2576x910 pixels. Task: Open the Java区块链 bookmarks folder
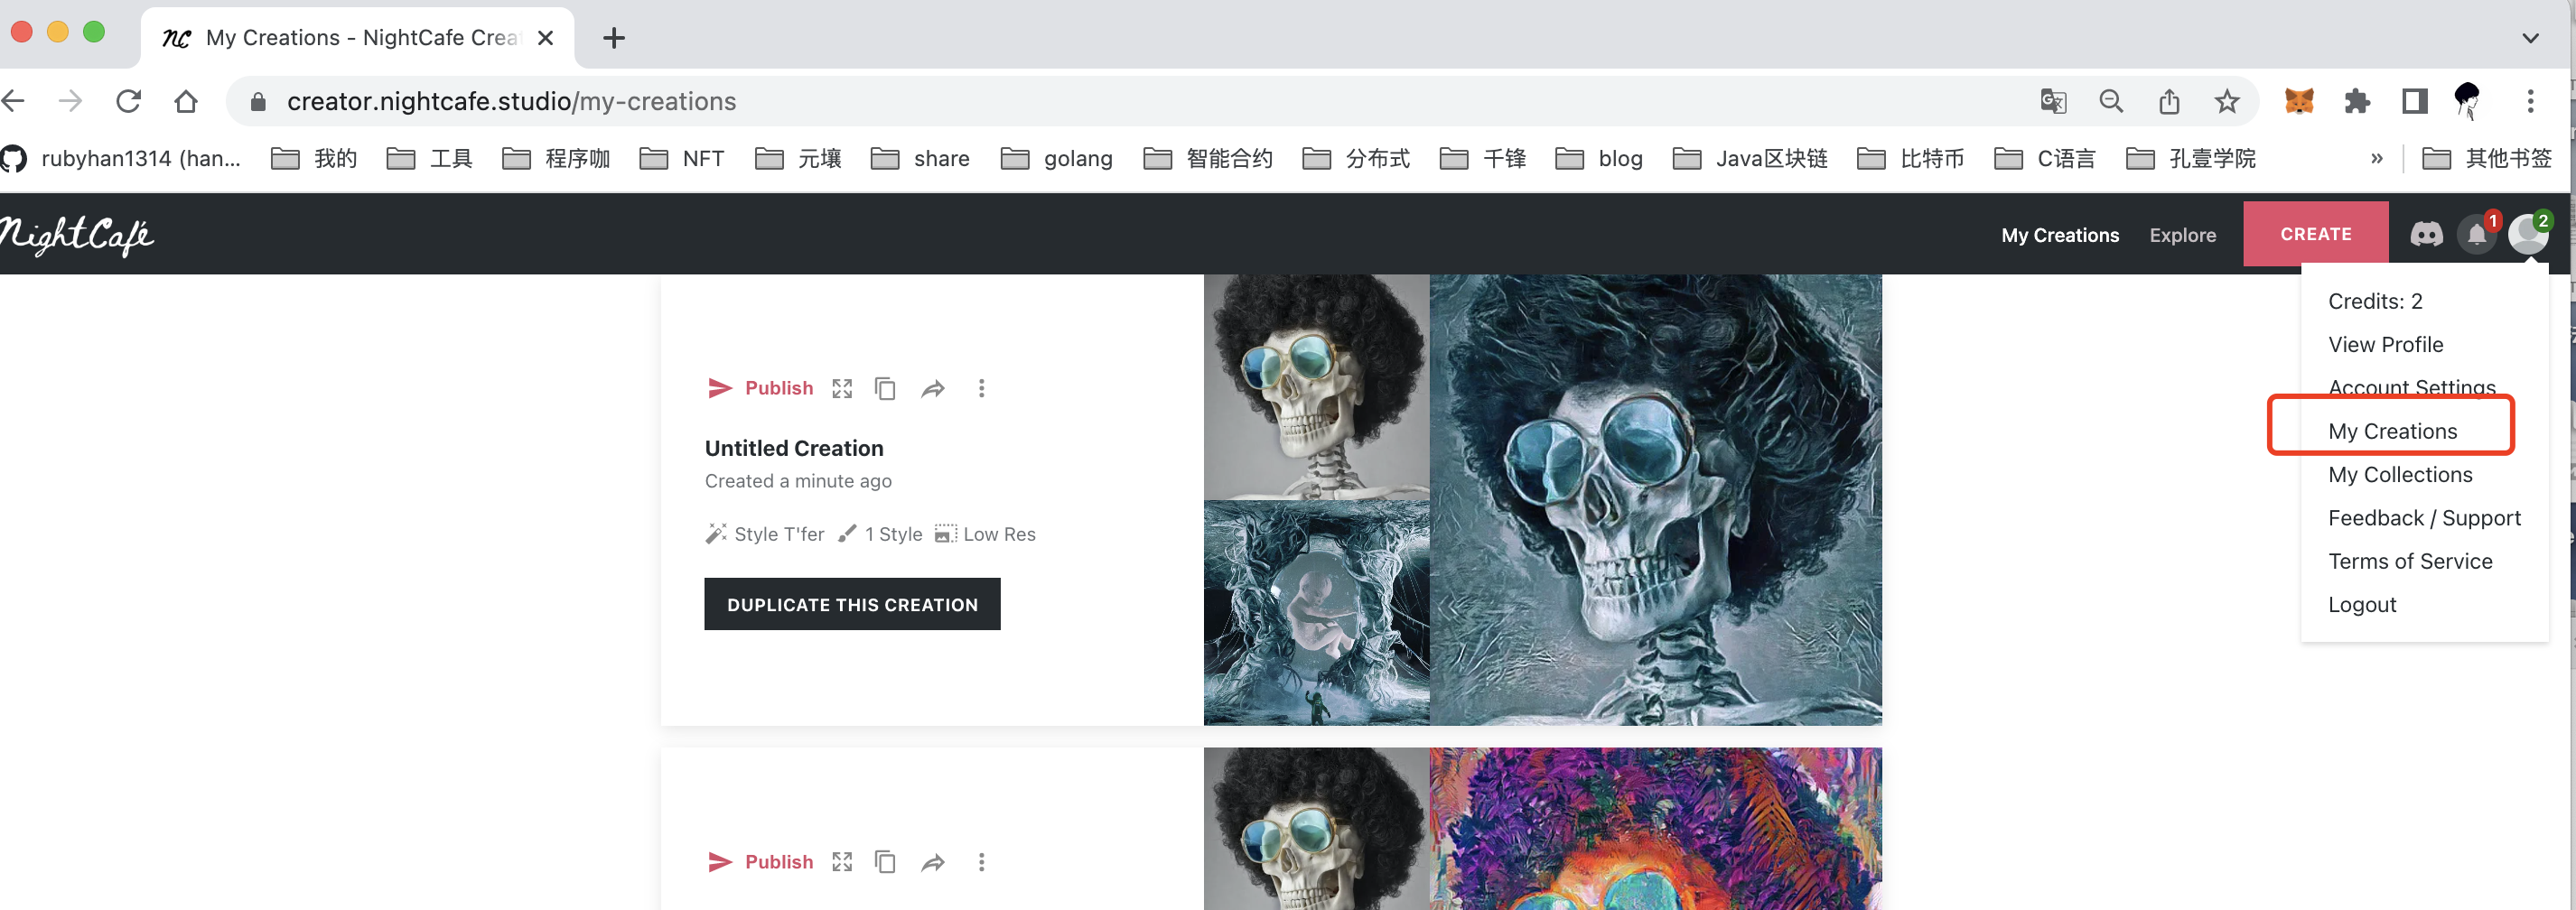coord(1750,158)
